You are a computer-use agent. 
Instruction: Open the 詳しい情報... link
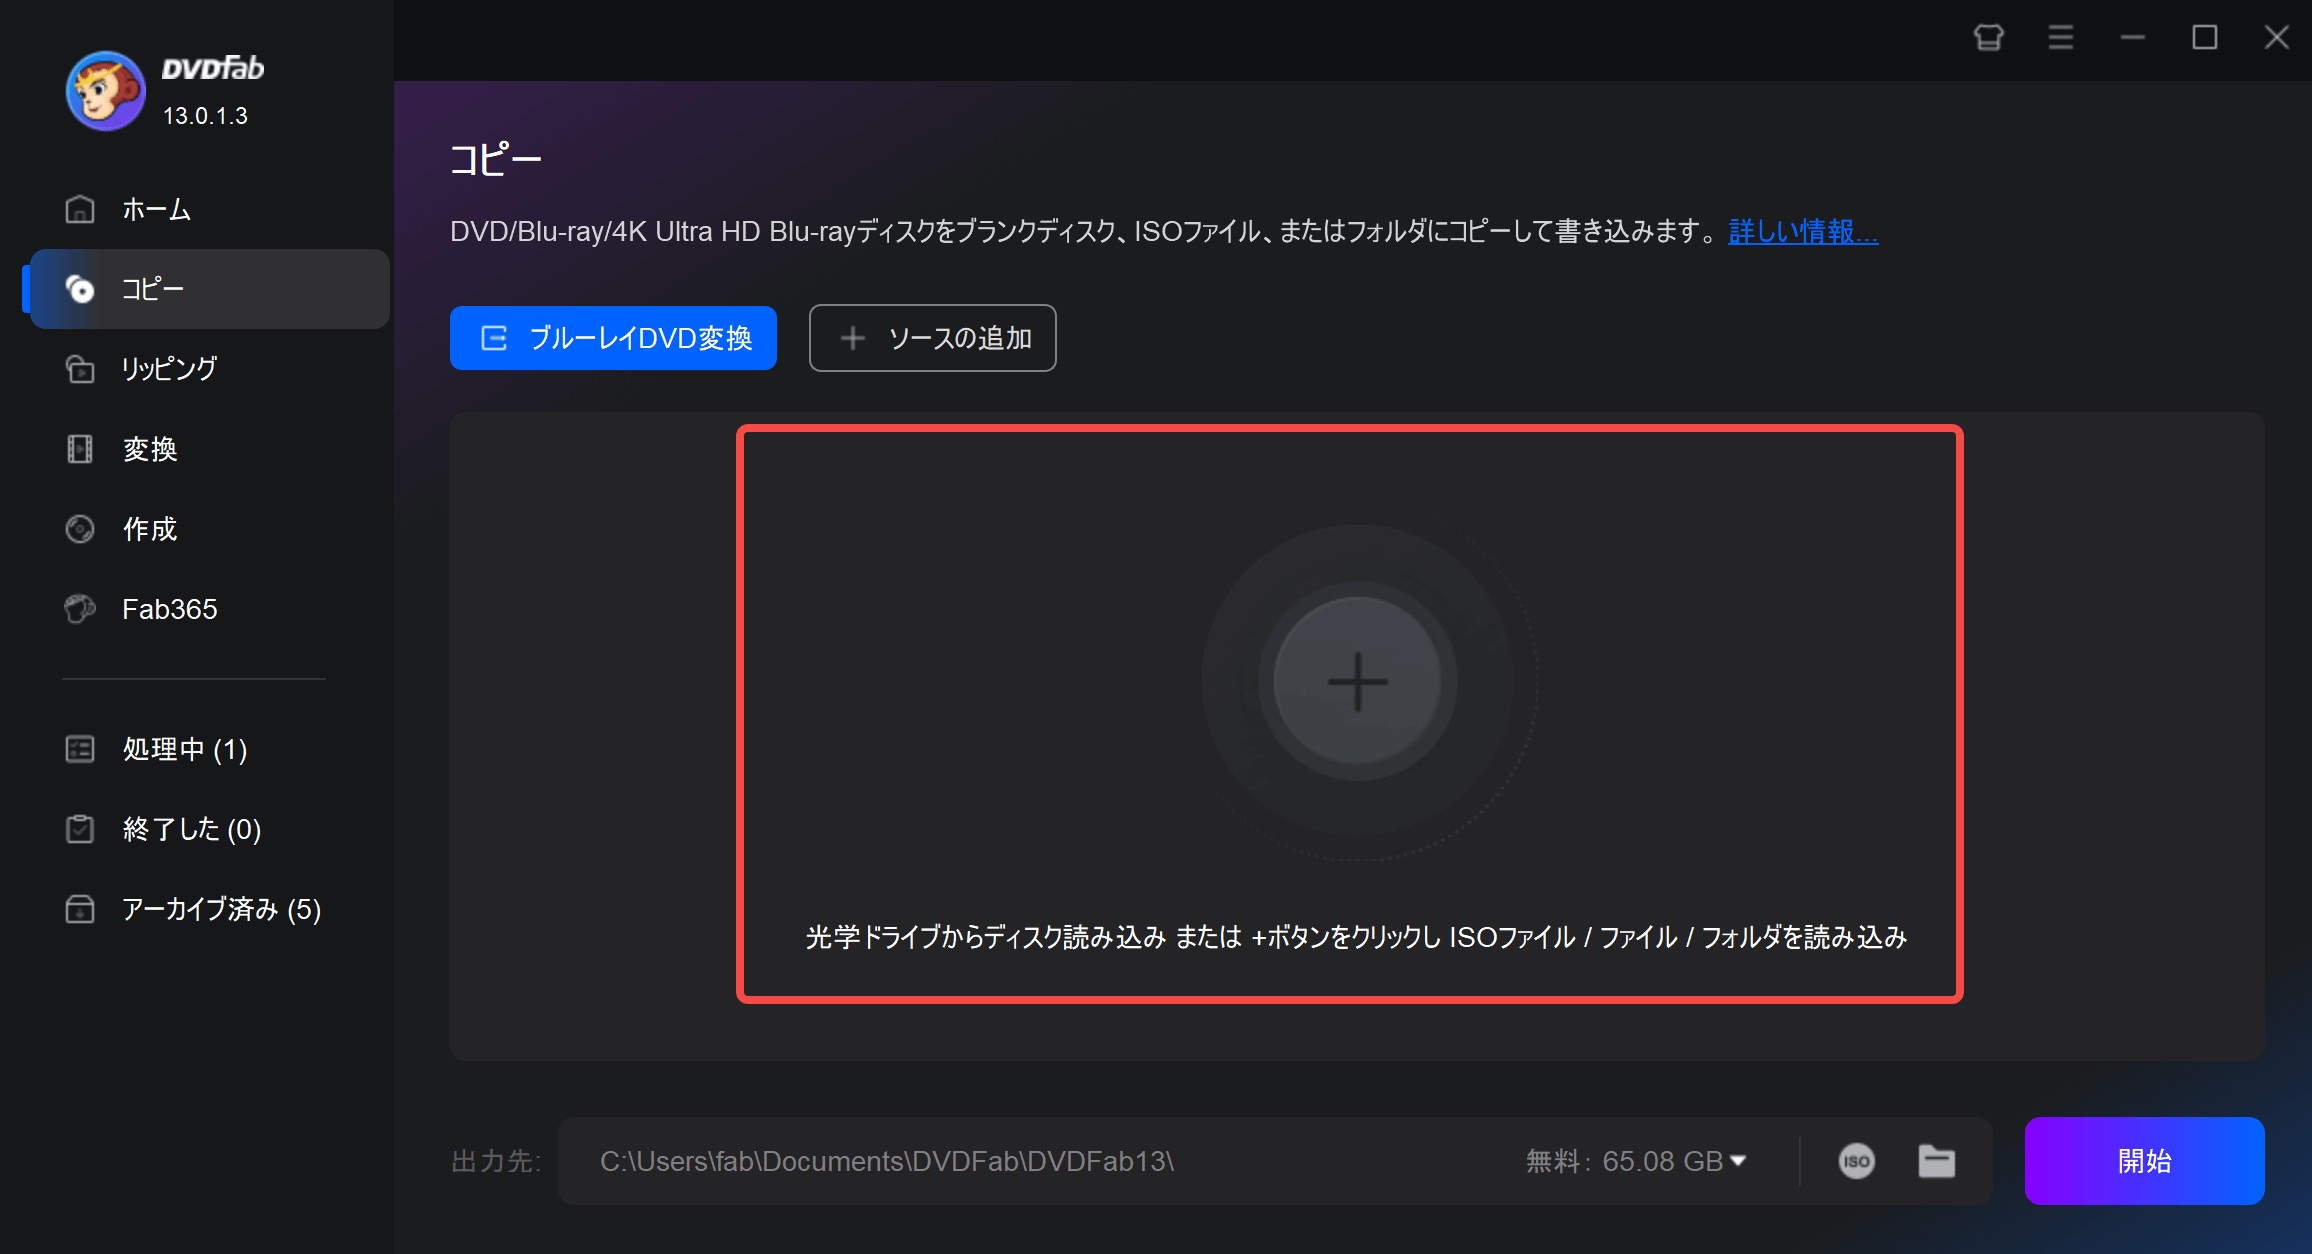coord(1803,231)
